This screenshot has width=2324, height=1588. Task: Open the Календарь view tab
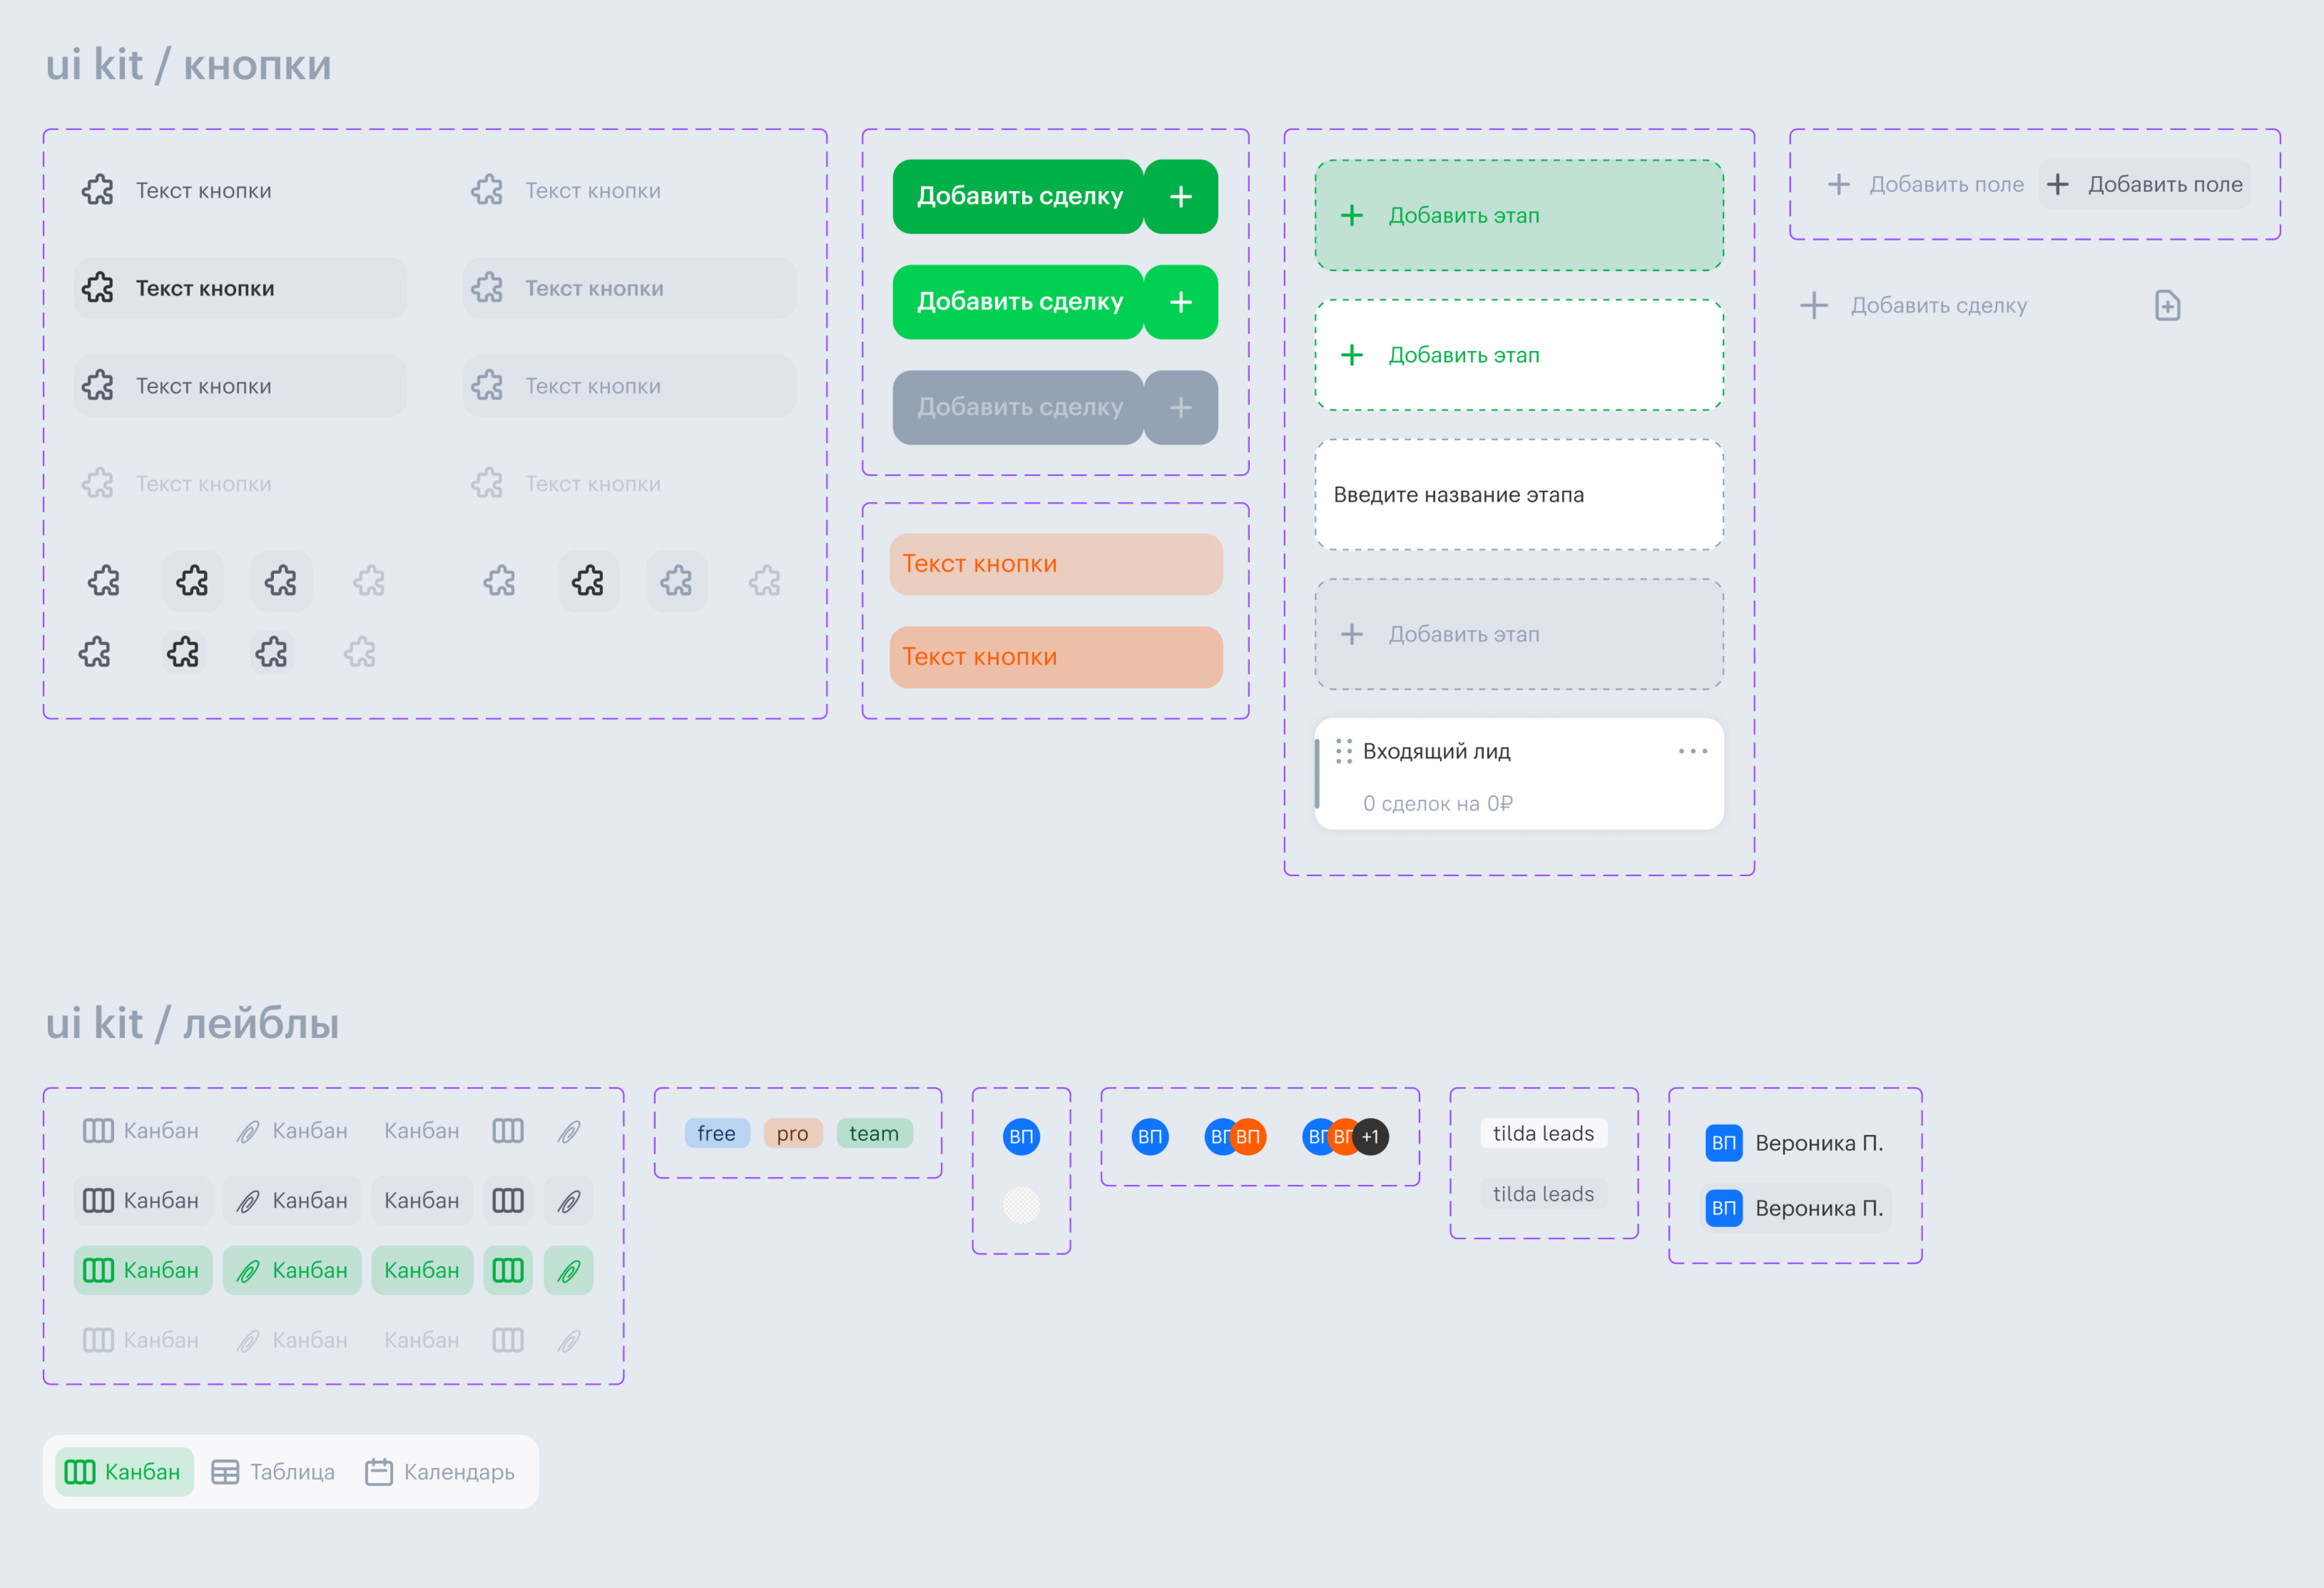440,1472
